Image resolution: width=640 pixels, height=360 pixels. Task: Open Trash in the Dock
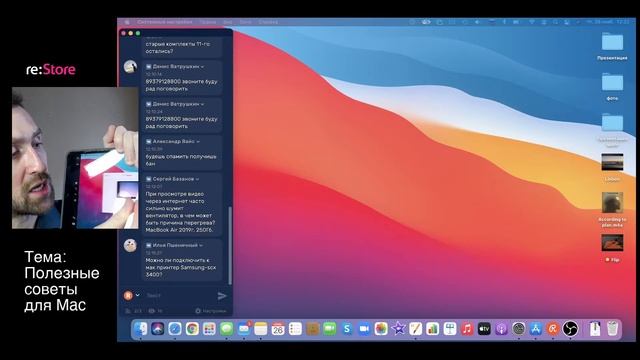click(x=612, y=329)
